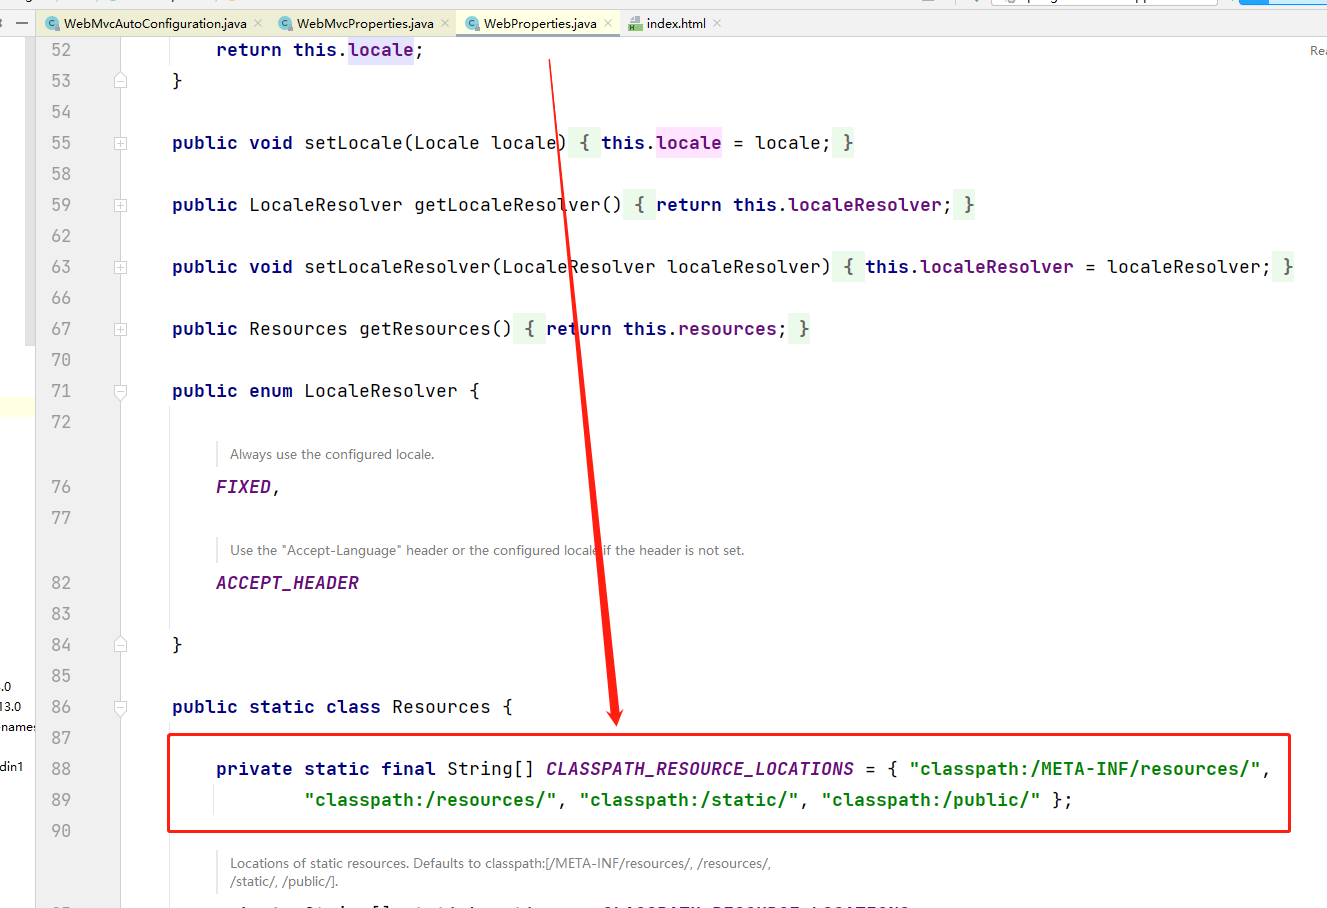Switch to the WebMvcAutoConfiguration.java tab
Screen dimensions: 1327x908
(155, 23)
